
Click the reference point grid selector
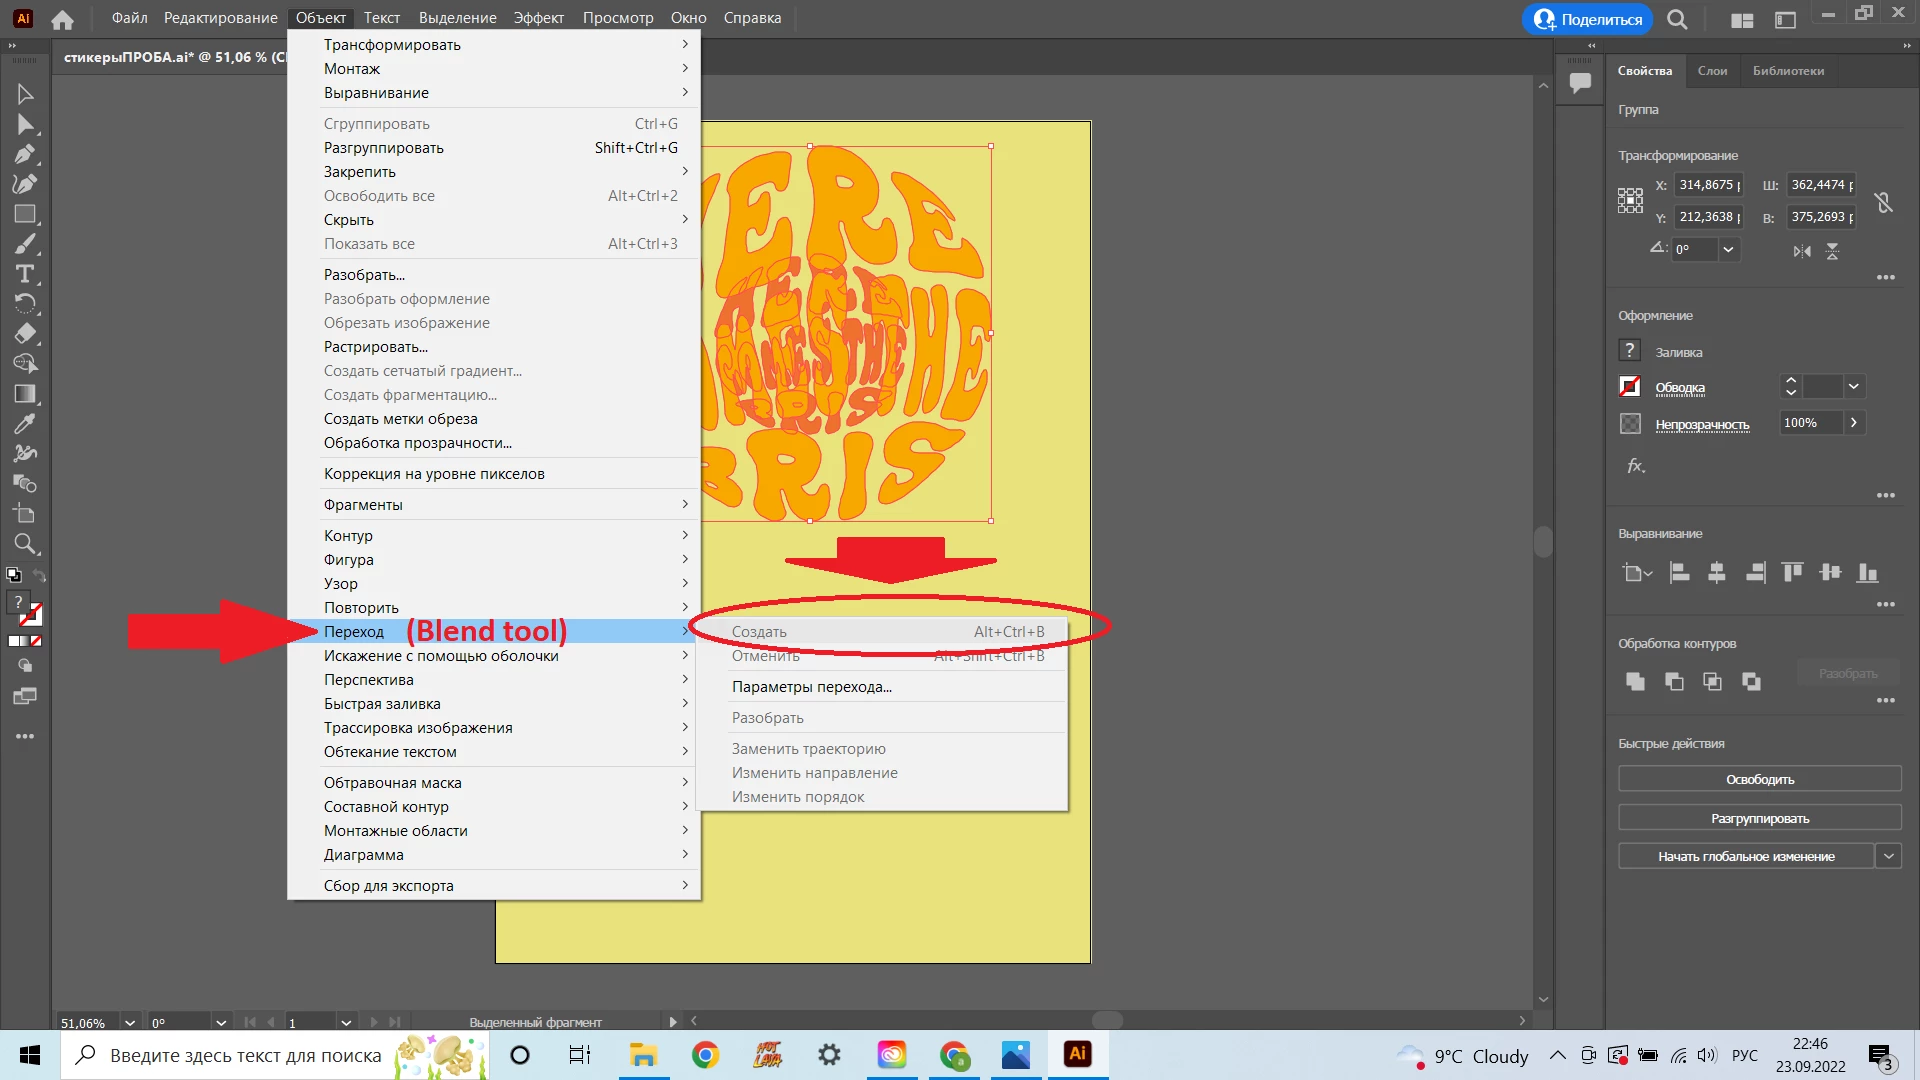pos(1630,200)
